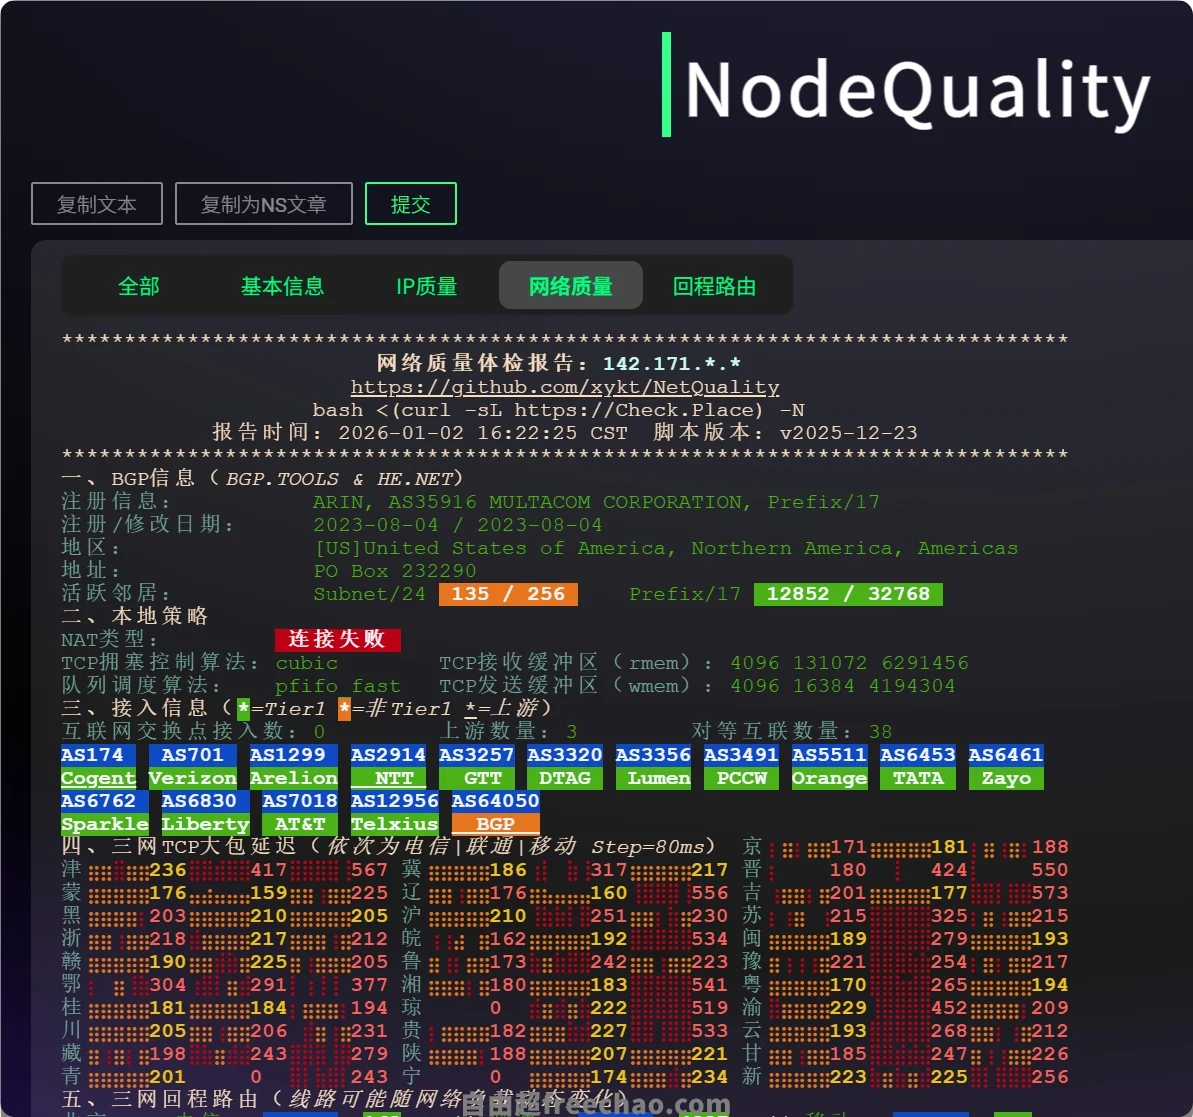
Task: Switch to the 基本信息 tab
Action: 283,286
